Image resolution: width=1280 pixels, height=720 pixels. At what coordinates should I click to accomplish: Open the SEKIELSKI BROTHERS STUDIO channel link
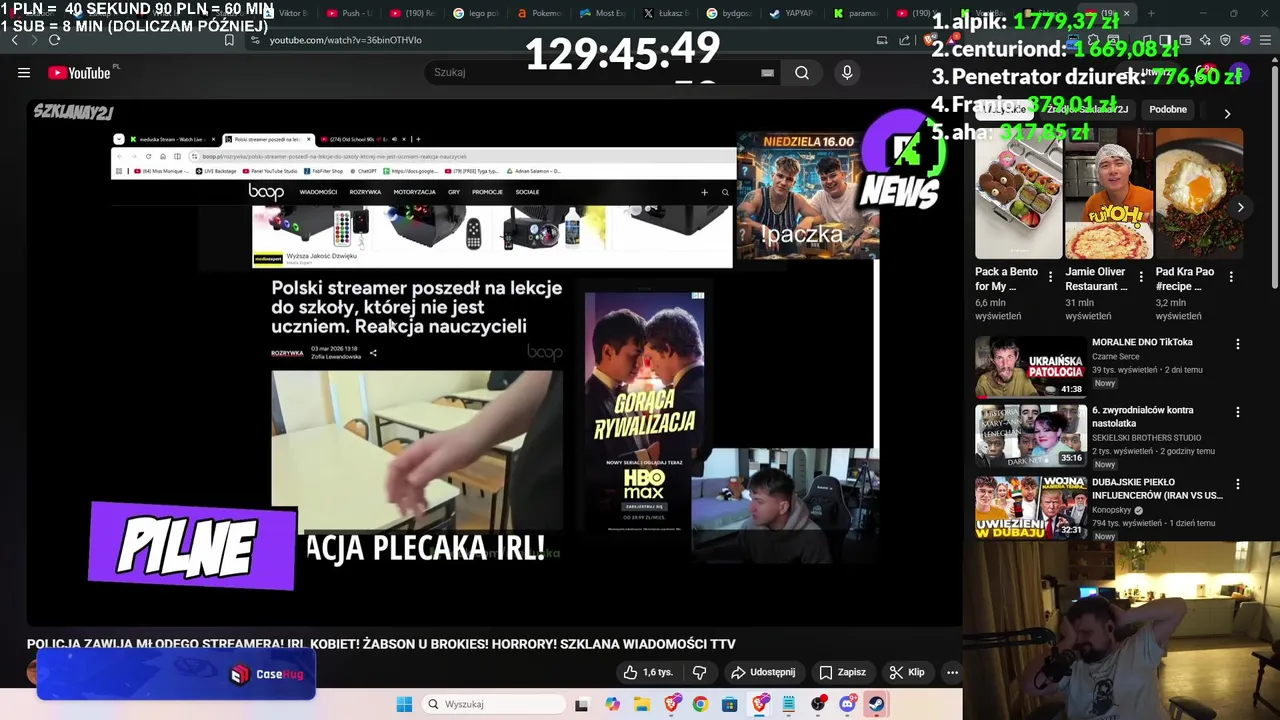pyautogui.click(x=1147, y=438)
